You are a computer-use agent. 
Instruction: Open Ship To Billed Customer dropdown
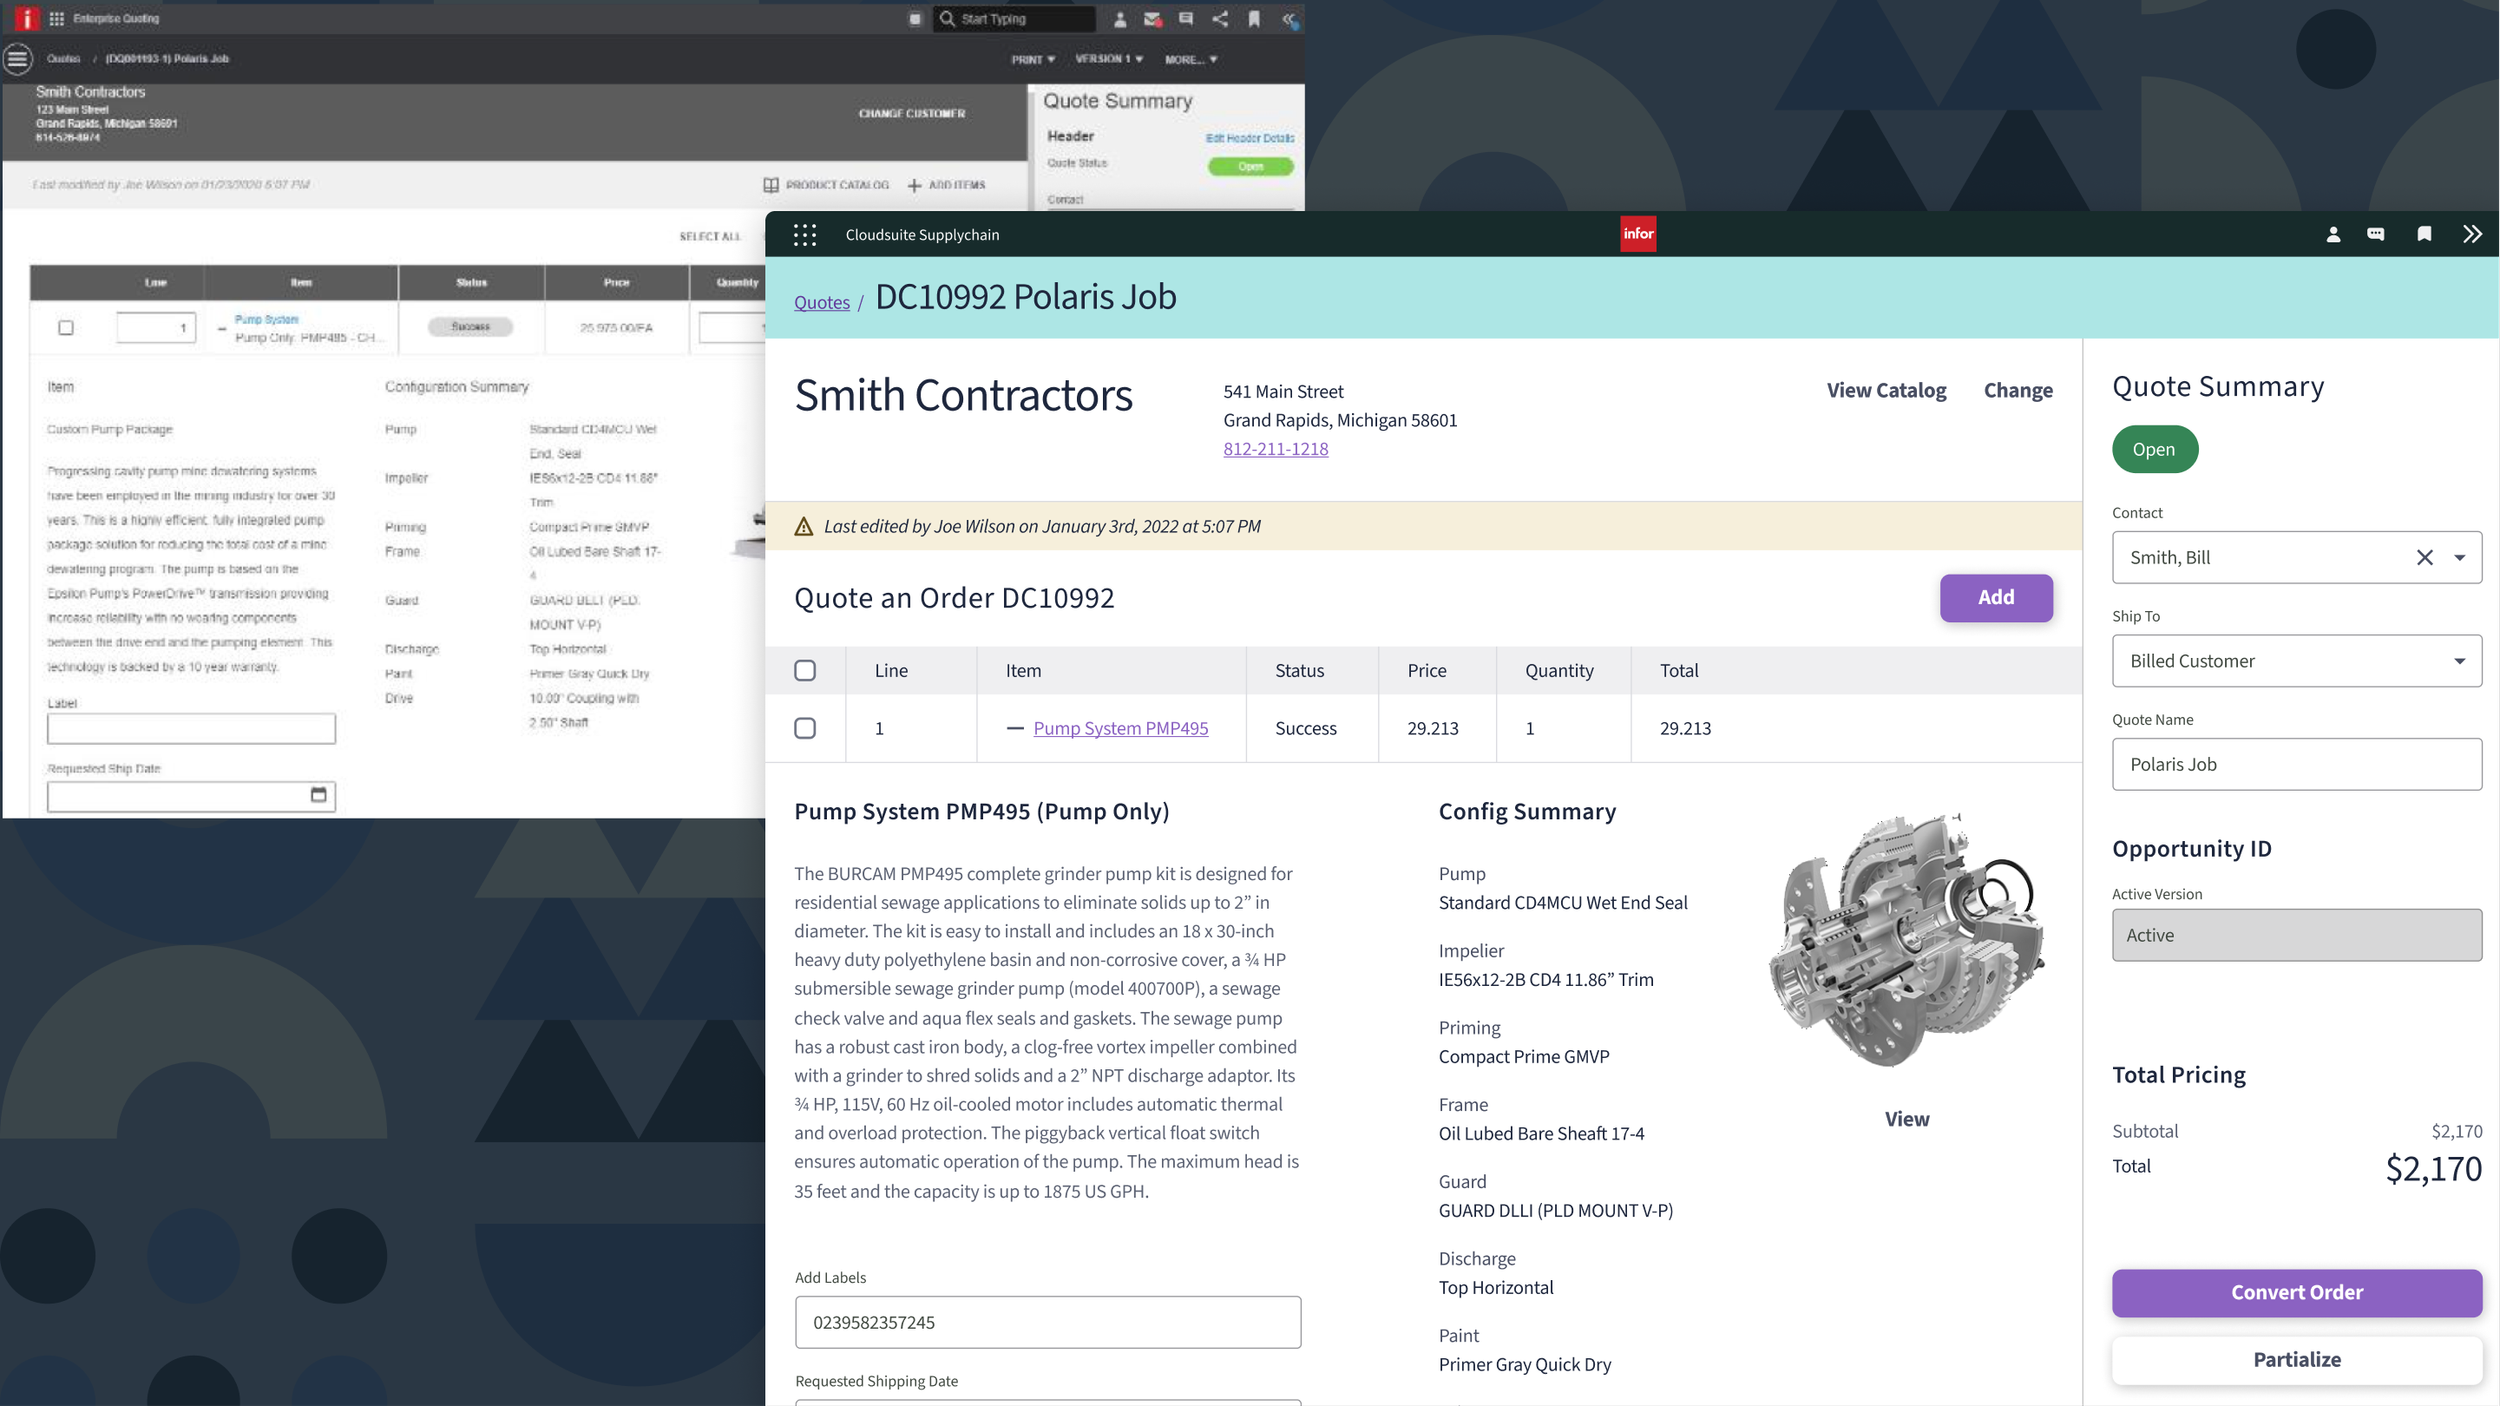[x=2297, y=661]
